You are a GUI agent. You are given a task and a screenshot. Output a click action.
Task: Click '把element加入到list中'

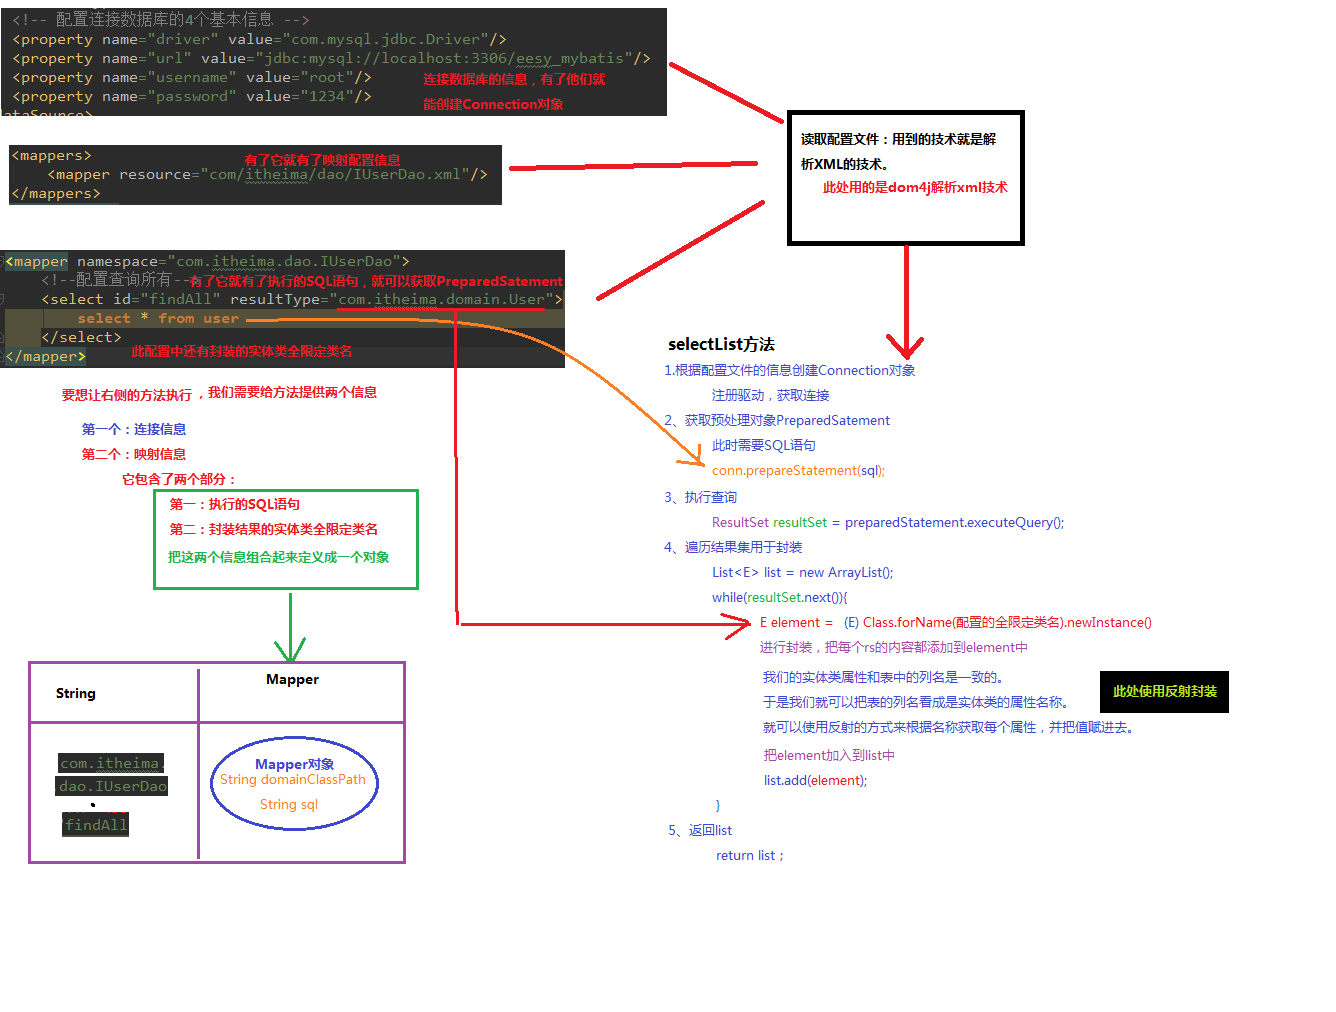pyautogui.click(x=829, y=755)
